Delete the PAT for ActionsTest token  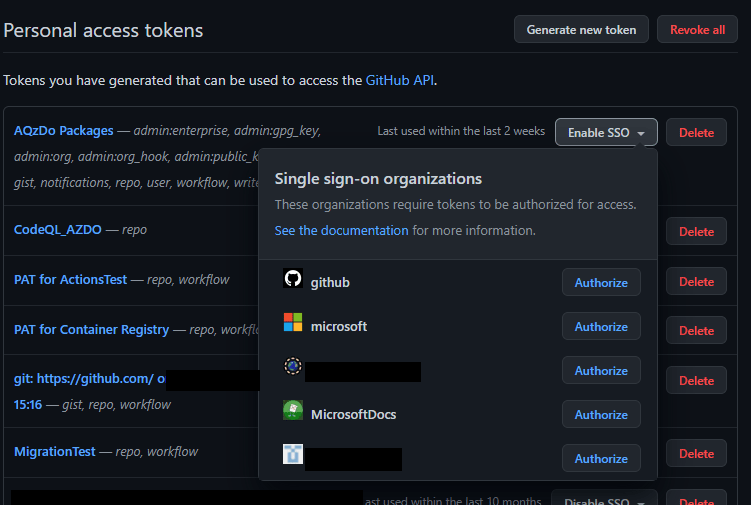coord(696,282)
